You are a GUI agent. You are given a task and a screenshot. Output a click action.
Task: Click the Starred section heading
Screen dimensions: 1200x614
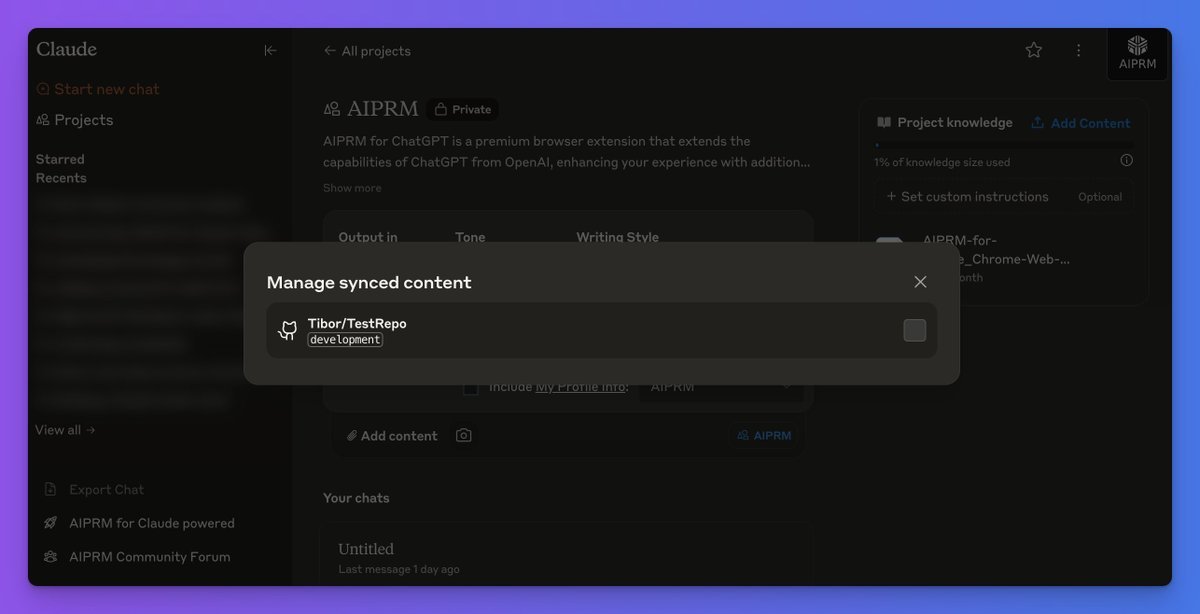[x=60, y=159]
